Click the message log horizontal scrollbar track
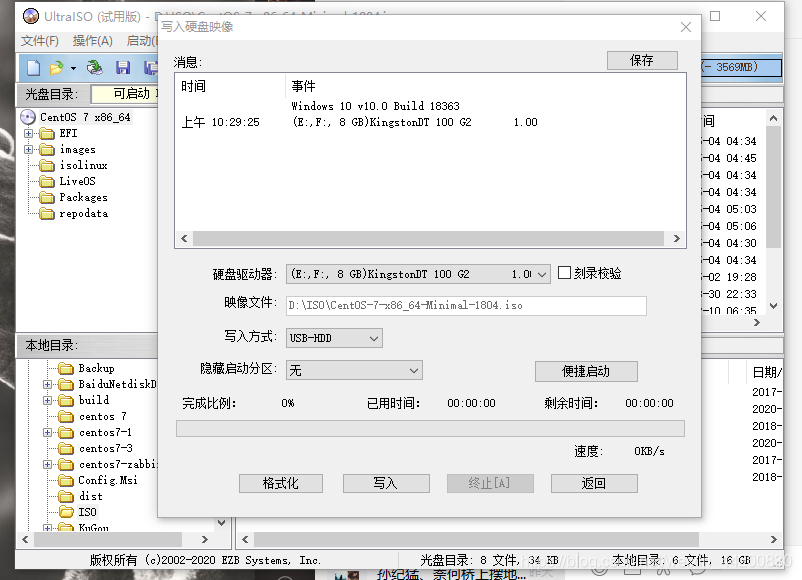The height and width of the screenshot is (580, 802). 429,238
